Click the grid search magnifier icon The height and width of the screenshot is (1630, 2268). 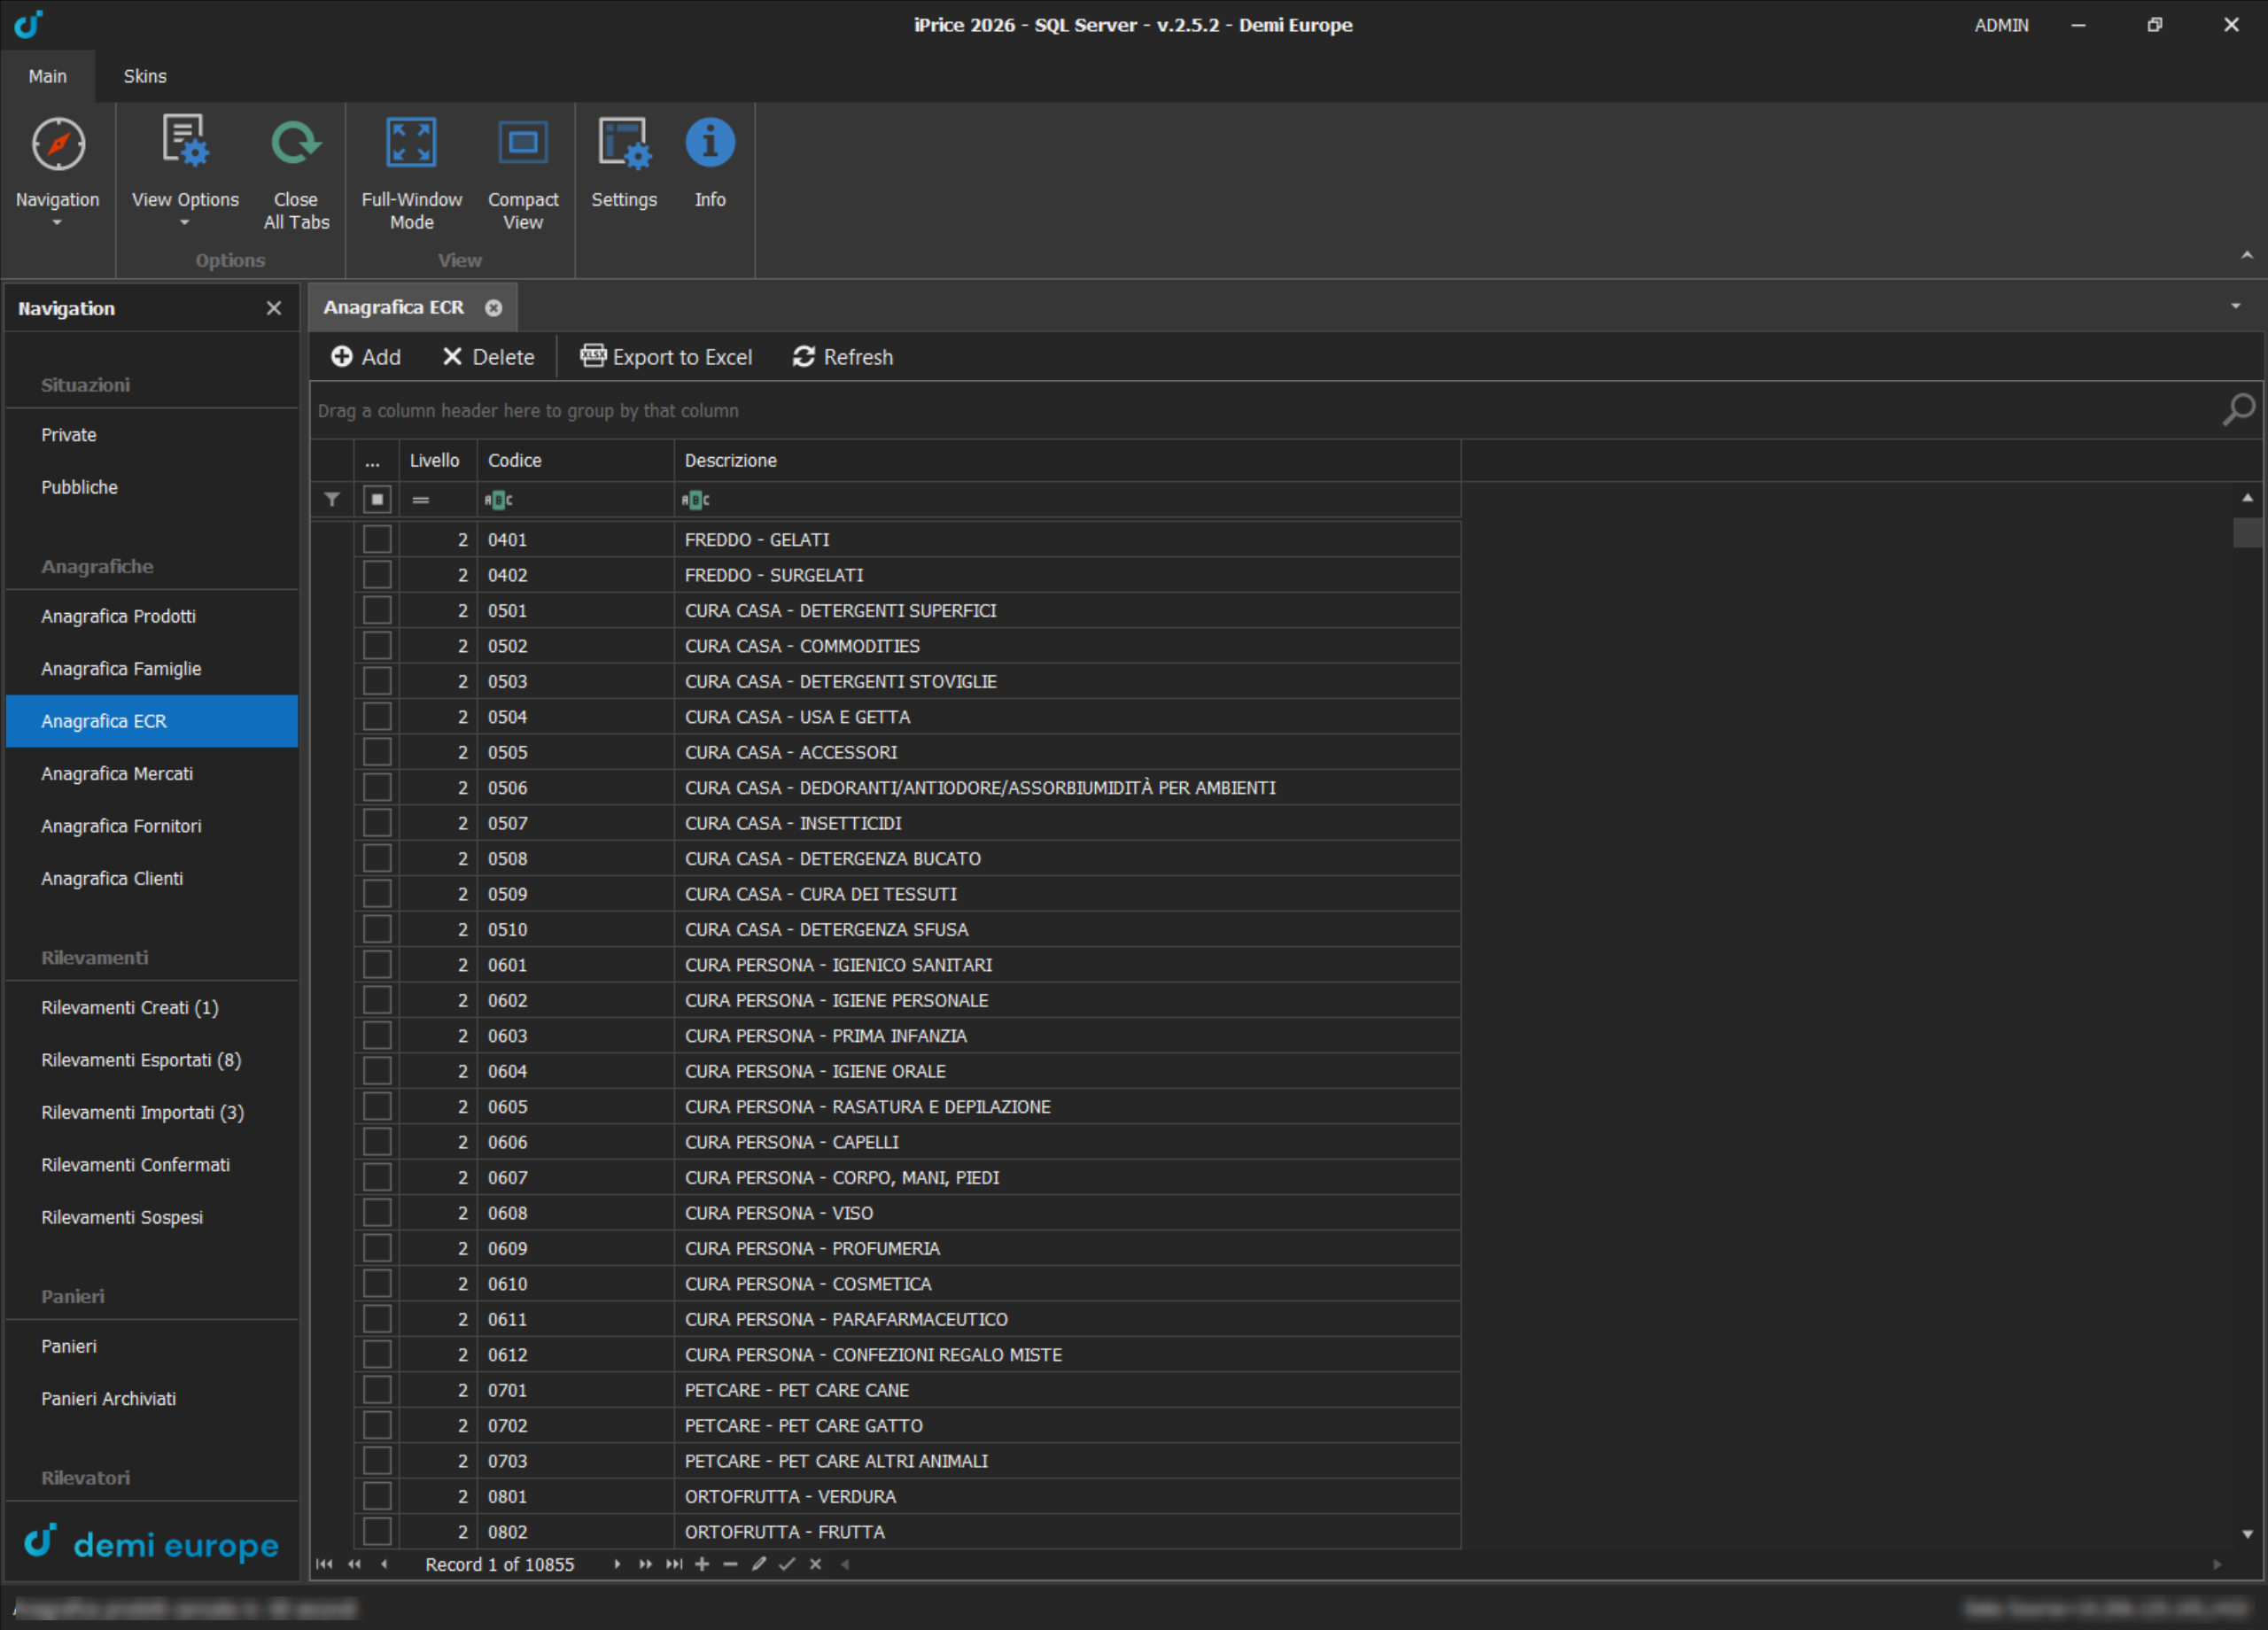tap(2238, 410)
